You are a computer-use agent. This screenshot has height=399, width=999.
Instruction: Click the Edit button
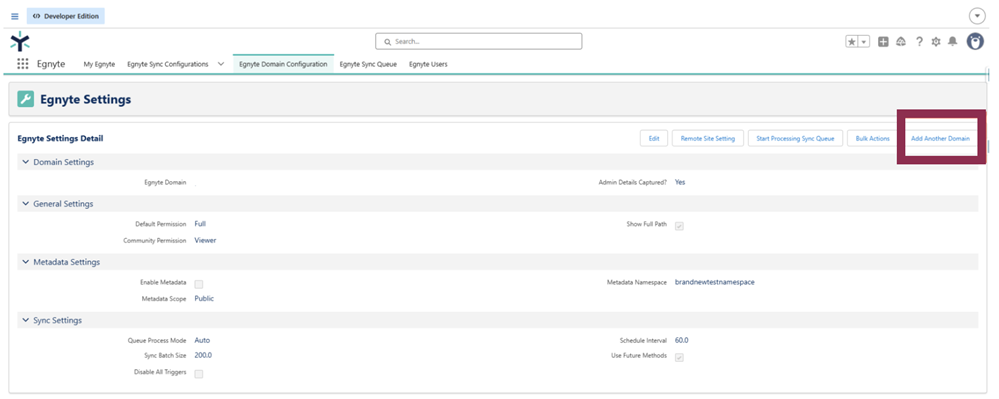pos(654,138)
